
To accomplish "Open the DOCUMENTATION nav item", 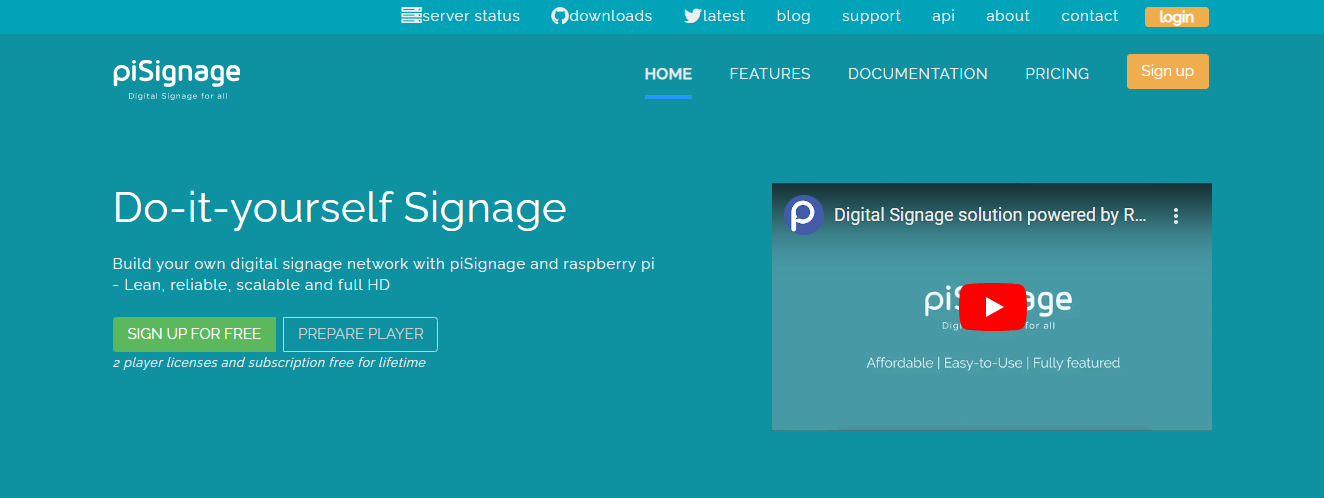I will [918, 74].
